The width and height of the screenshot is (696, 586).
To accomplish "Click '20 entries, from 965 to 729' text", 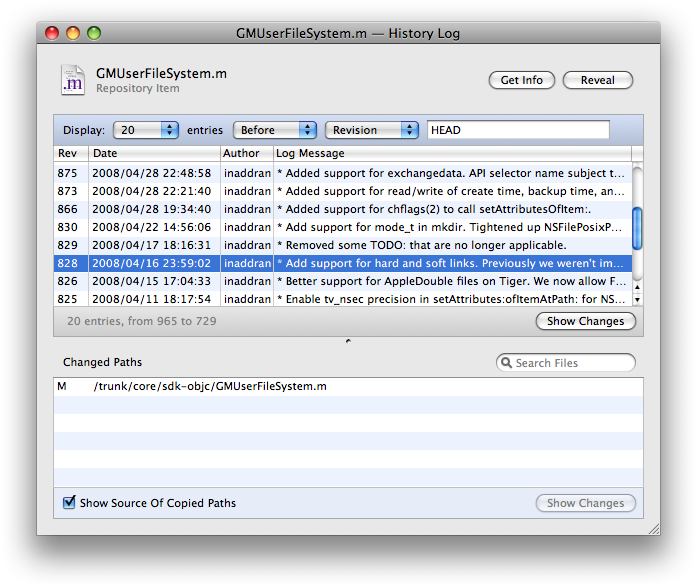I will coord(142,321).
